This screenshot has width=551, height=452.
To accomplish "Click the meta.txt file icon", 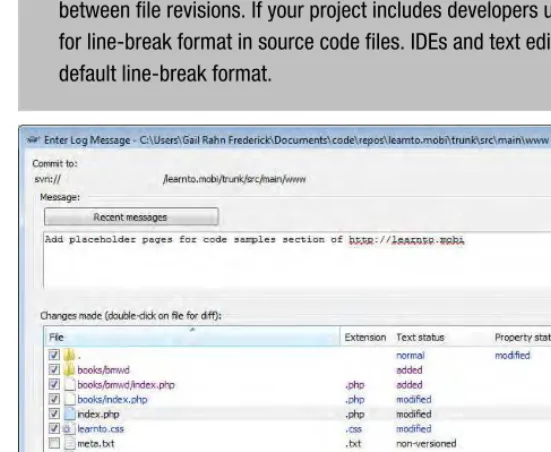I will [x=70, y=444].
